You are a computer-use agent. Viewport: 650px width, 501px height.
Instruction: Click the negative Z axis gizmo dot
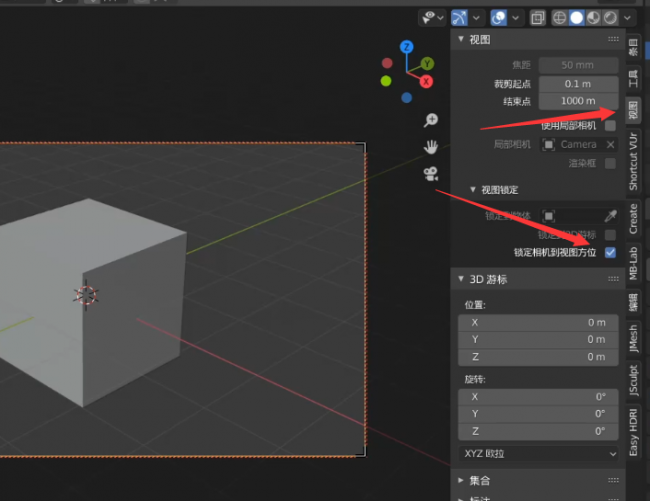pos(407,98)
